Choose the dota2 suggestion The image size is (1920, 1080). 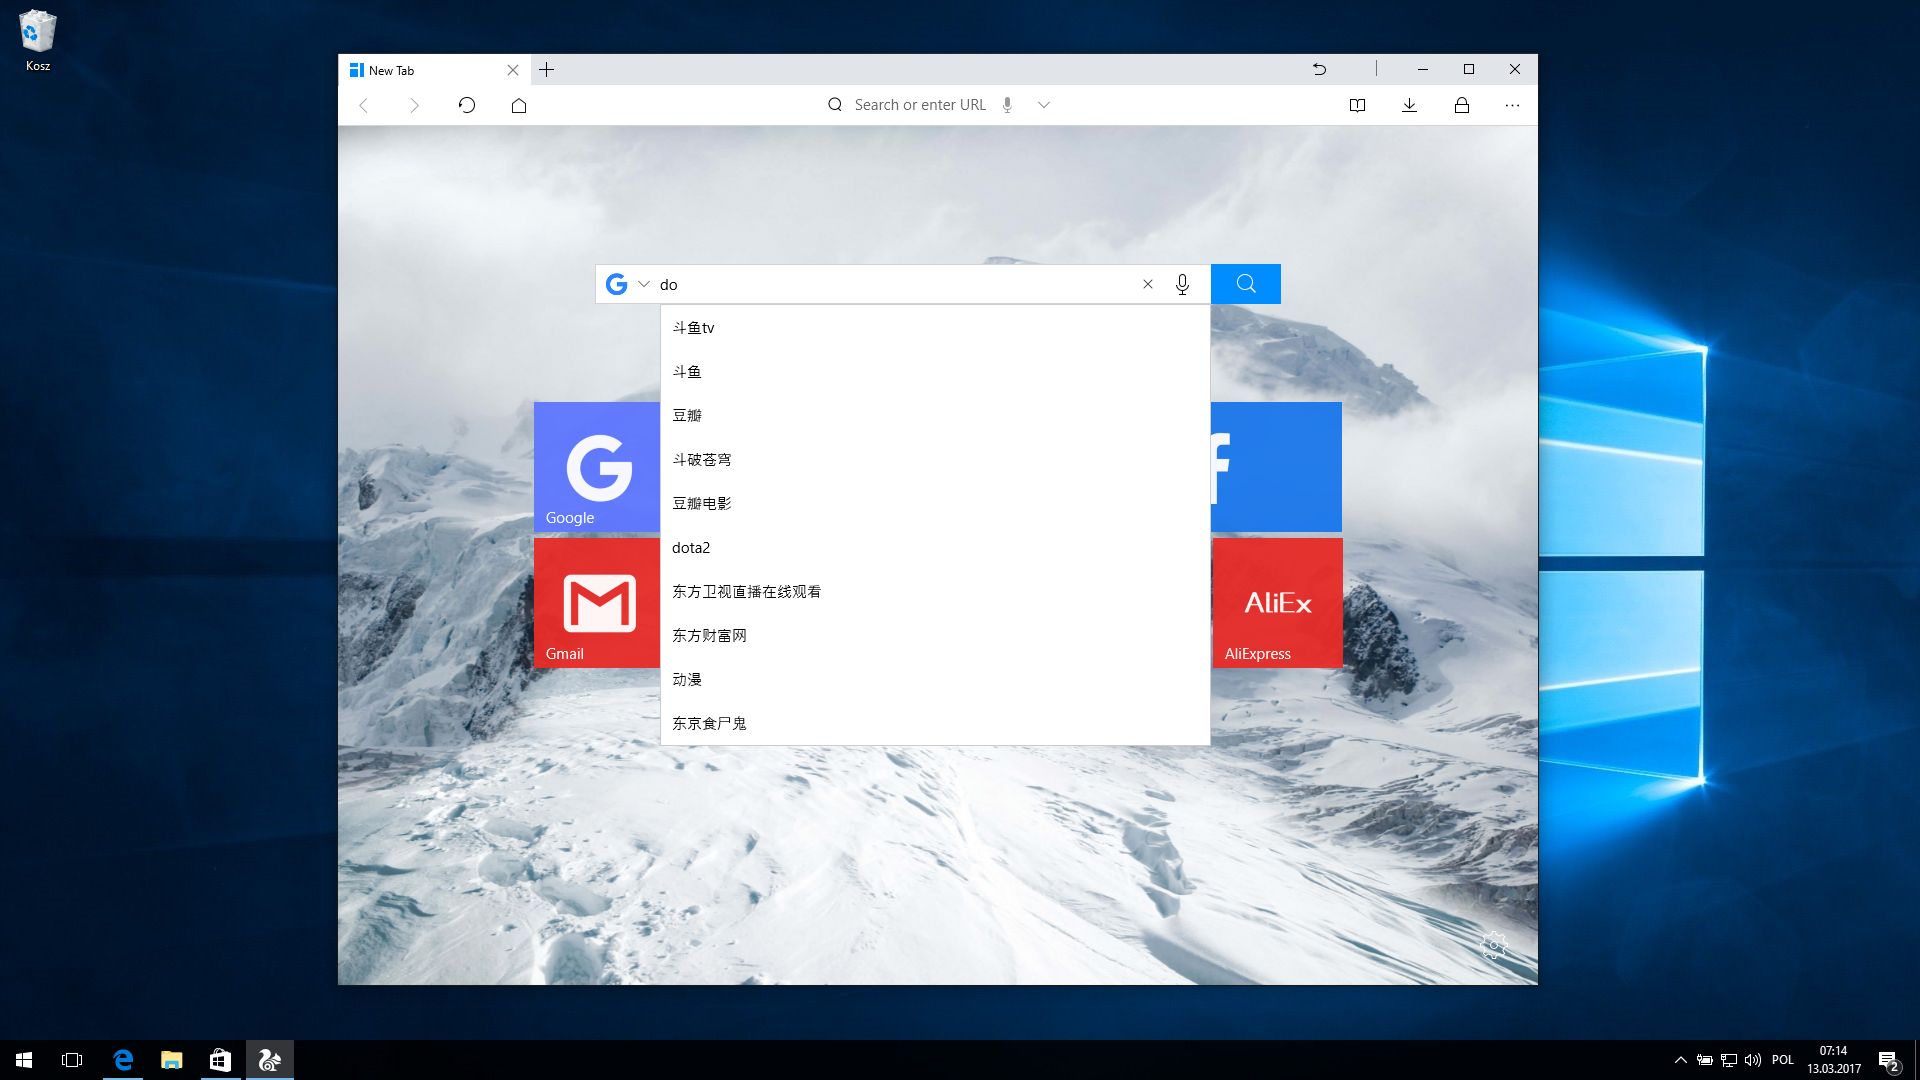(x=691, y=547)
